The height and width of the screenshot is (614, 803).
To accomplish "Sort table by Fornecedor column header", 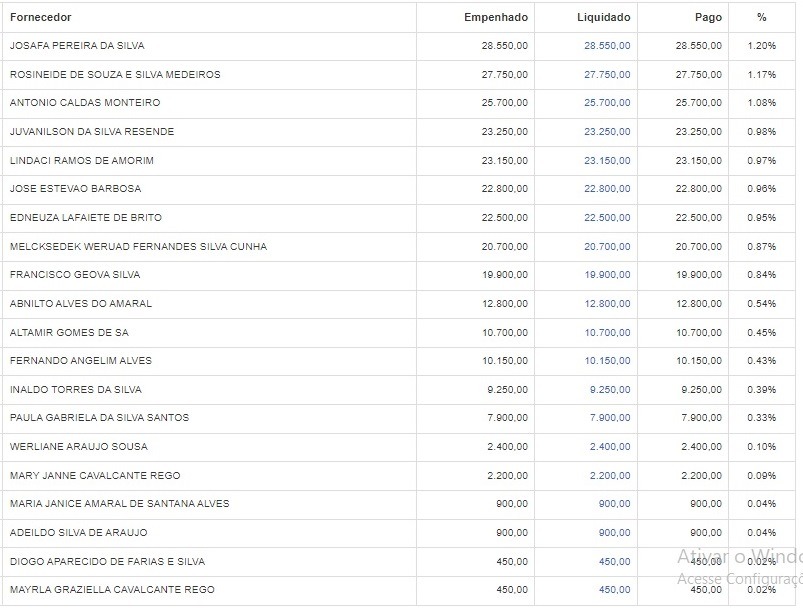I will pos(41,18).
